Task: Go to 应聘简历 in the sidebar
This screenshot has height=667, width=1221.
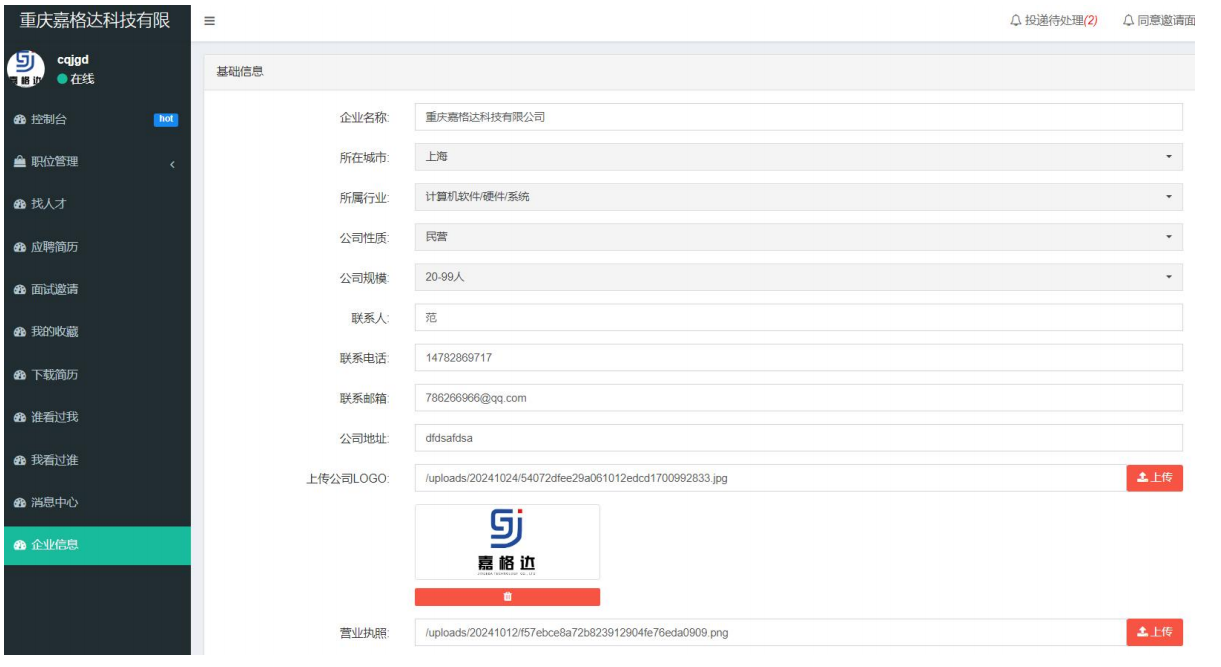Action: tap(55, 247)
